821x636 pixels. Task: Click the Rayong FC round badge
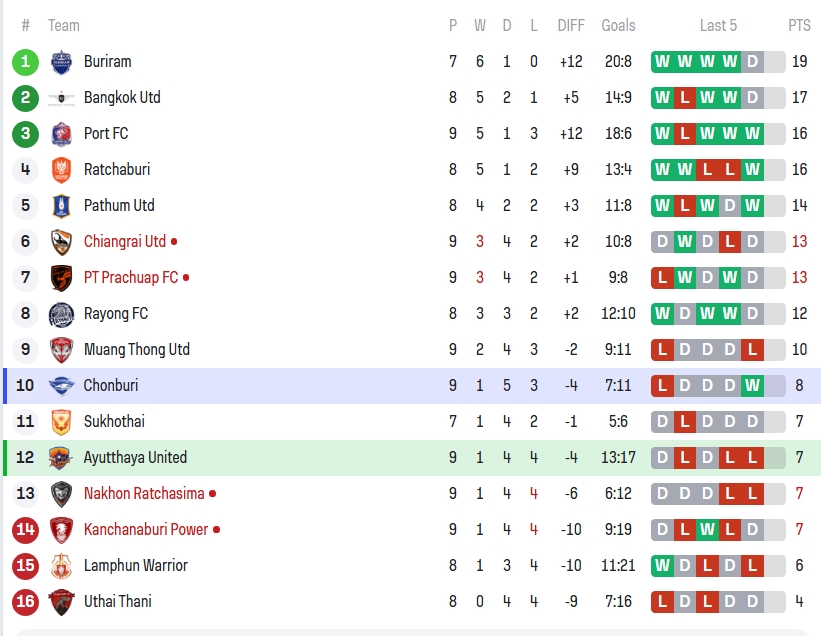(x=61, y=314)
